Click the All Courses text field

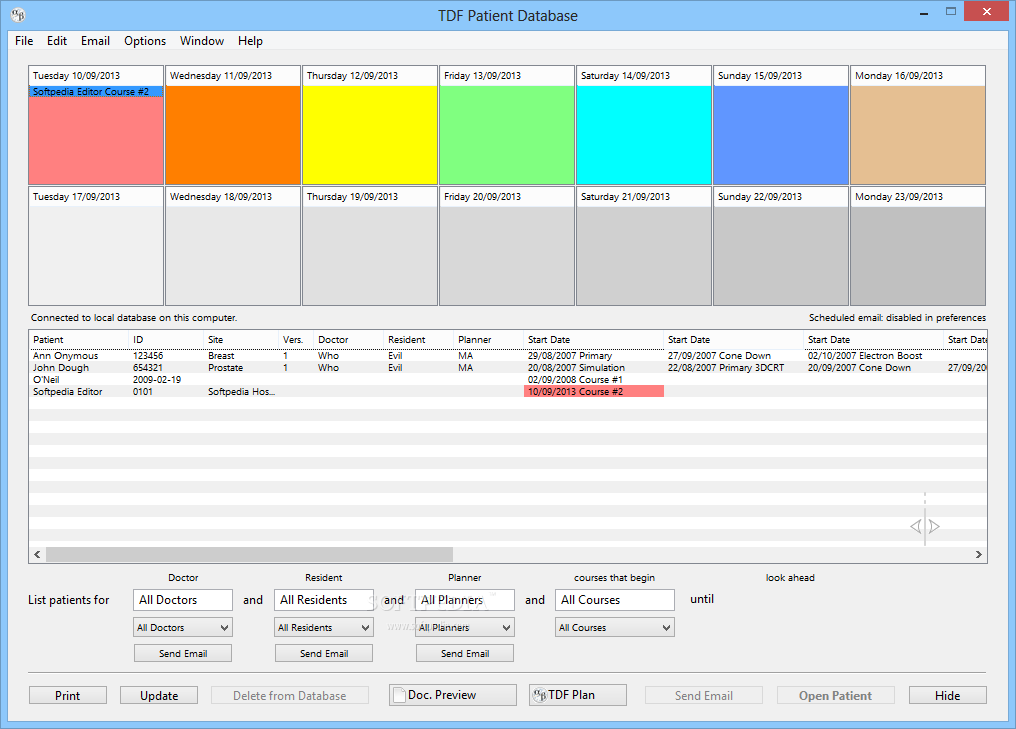click(614, 600)
